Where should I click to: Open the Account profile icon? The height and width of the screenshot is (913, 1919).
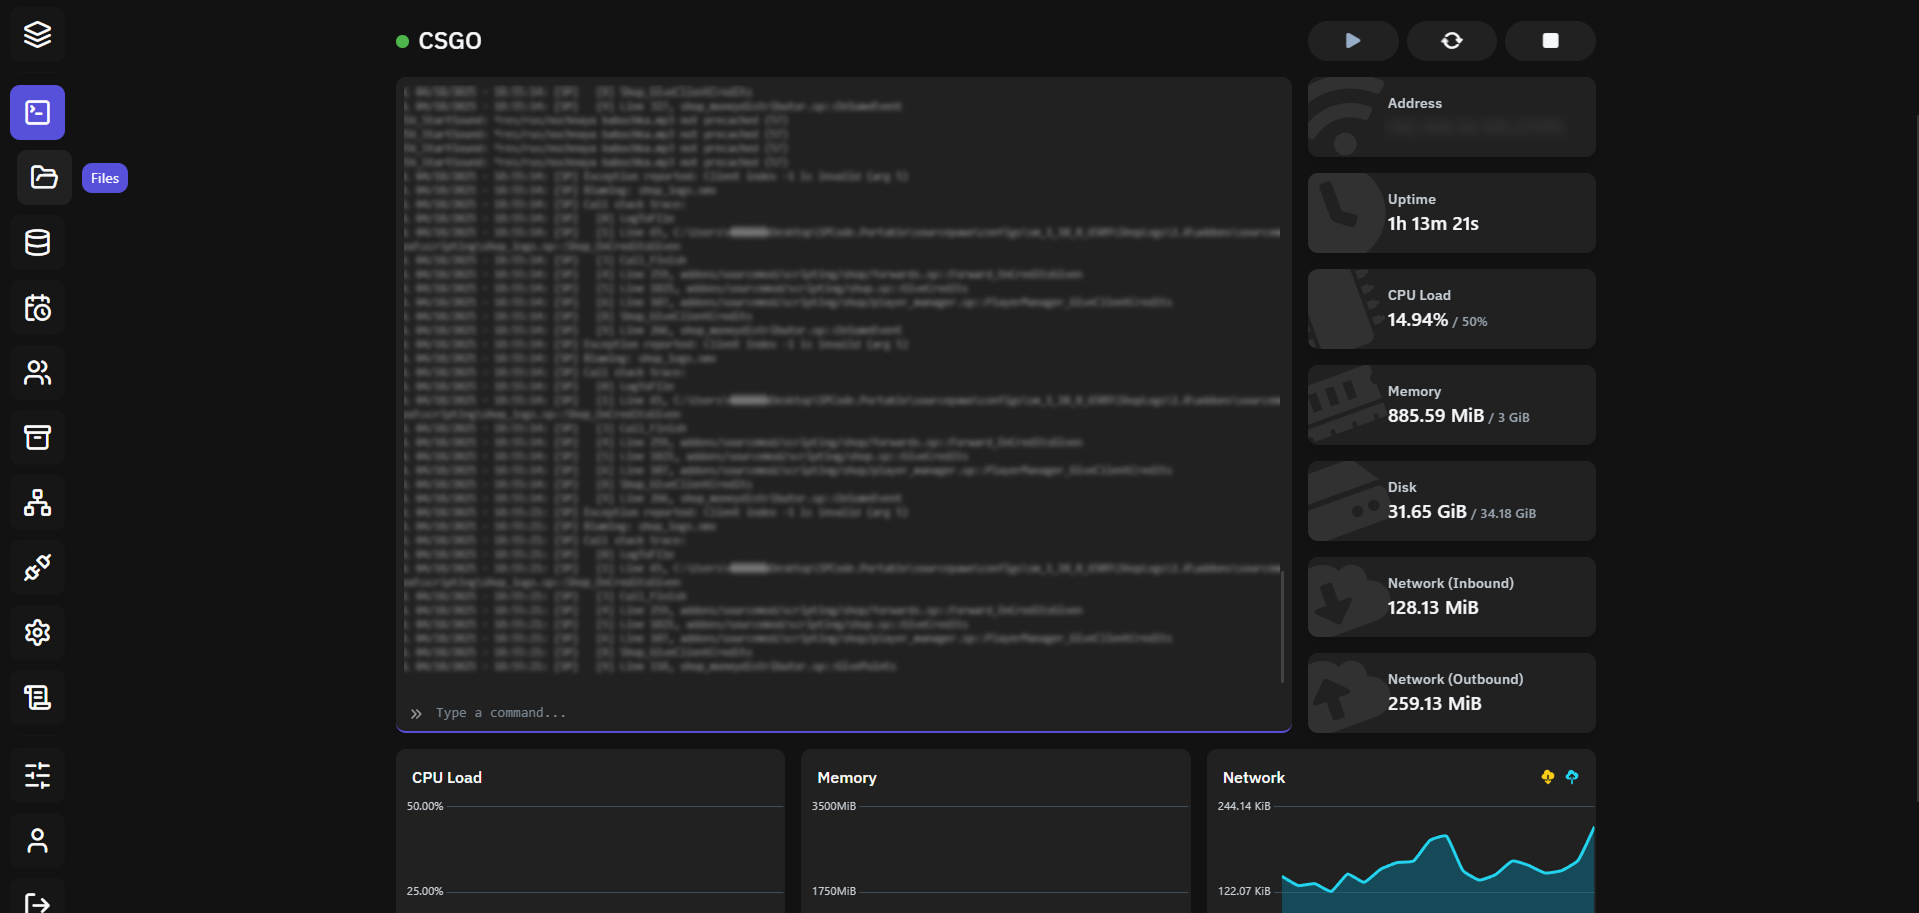tap(38, 840)
